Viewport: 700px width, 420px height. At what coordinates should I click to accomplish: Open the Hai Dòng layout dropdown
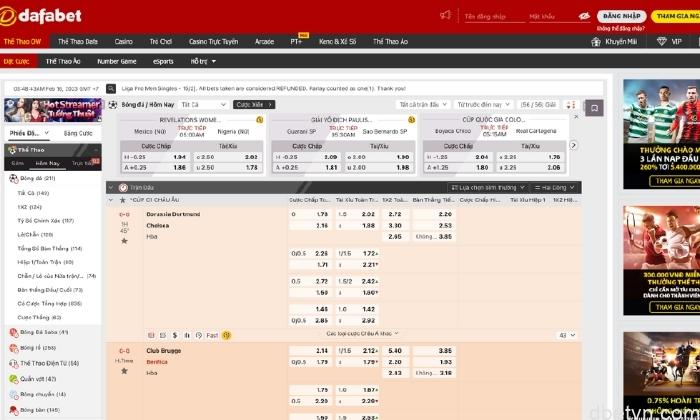(554, 188)
